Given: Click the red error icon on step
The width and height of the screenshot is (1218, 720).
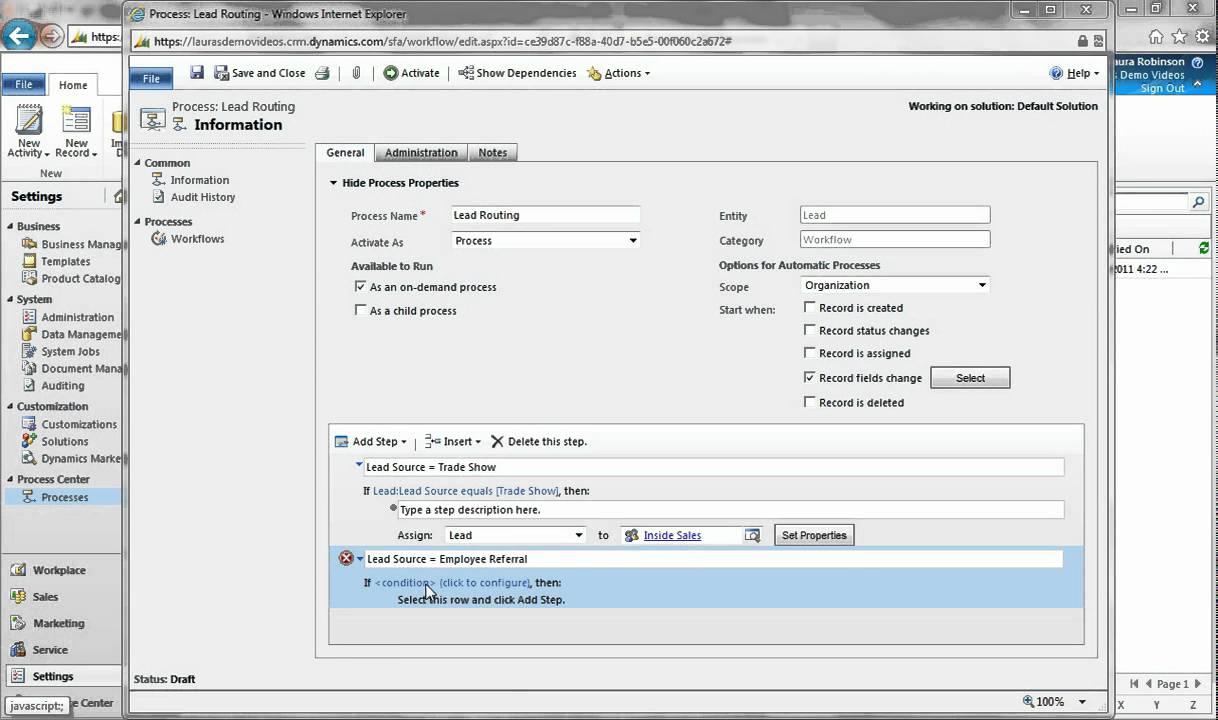Looking at the screenshot, I should 346,558.
